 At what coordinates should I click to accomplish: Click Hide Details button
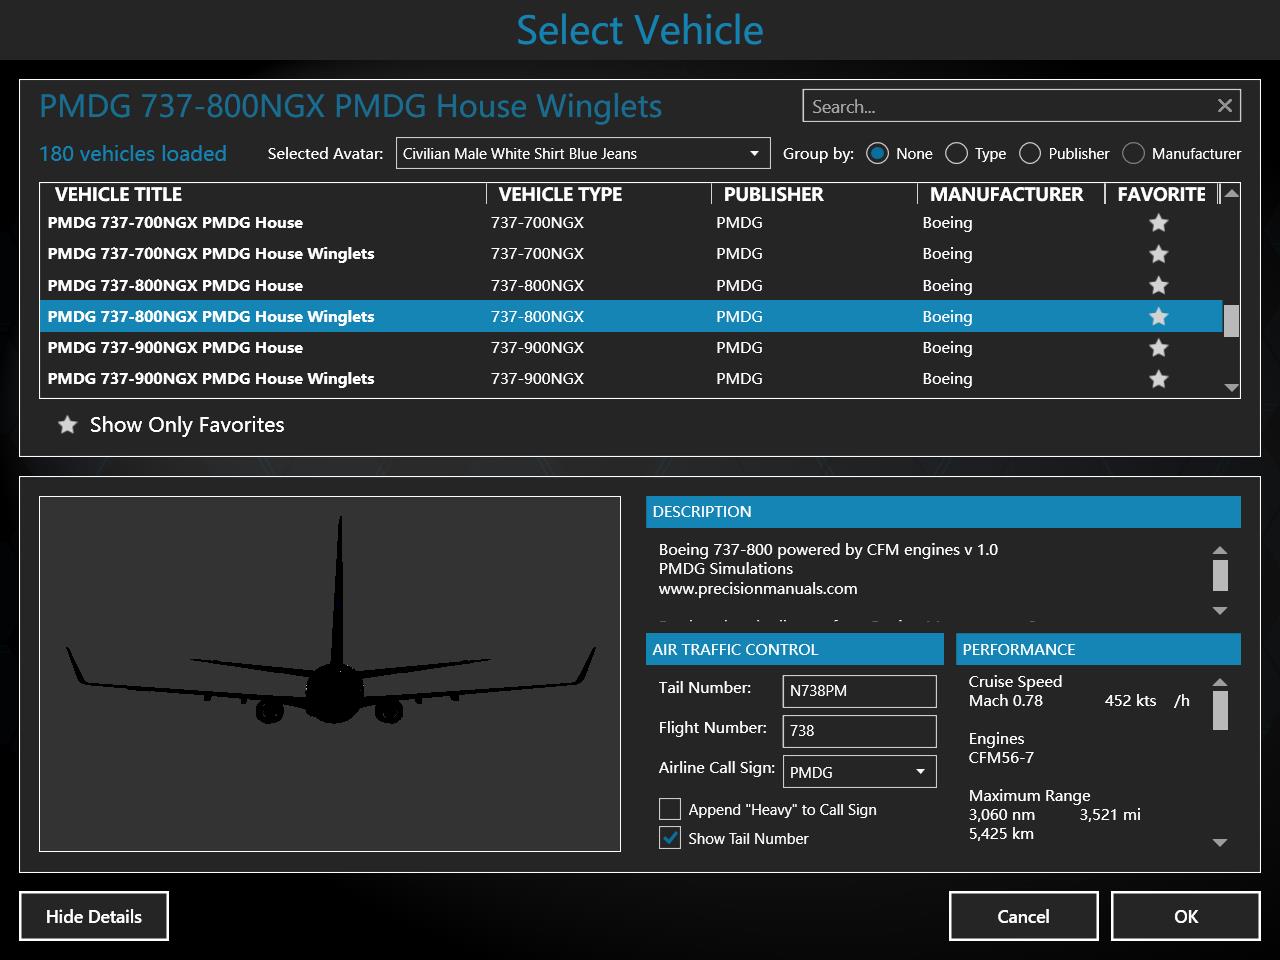94,916
